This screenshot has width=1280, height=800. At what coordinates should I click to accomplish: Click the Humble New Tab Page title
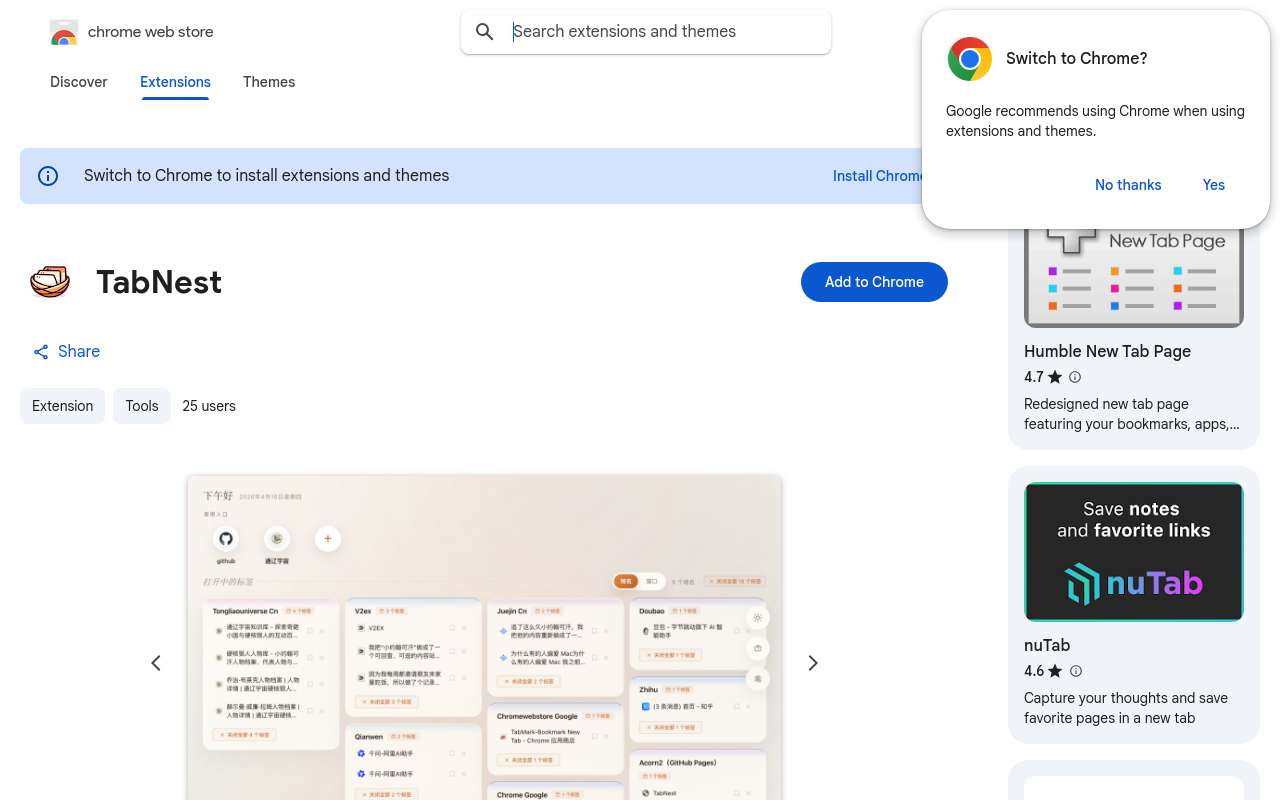click(x=1107, y=351)
